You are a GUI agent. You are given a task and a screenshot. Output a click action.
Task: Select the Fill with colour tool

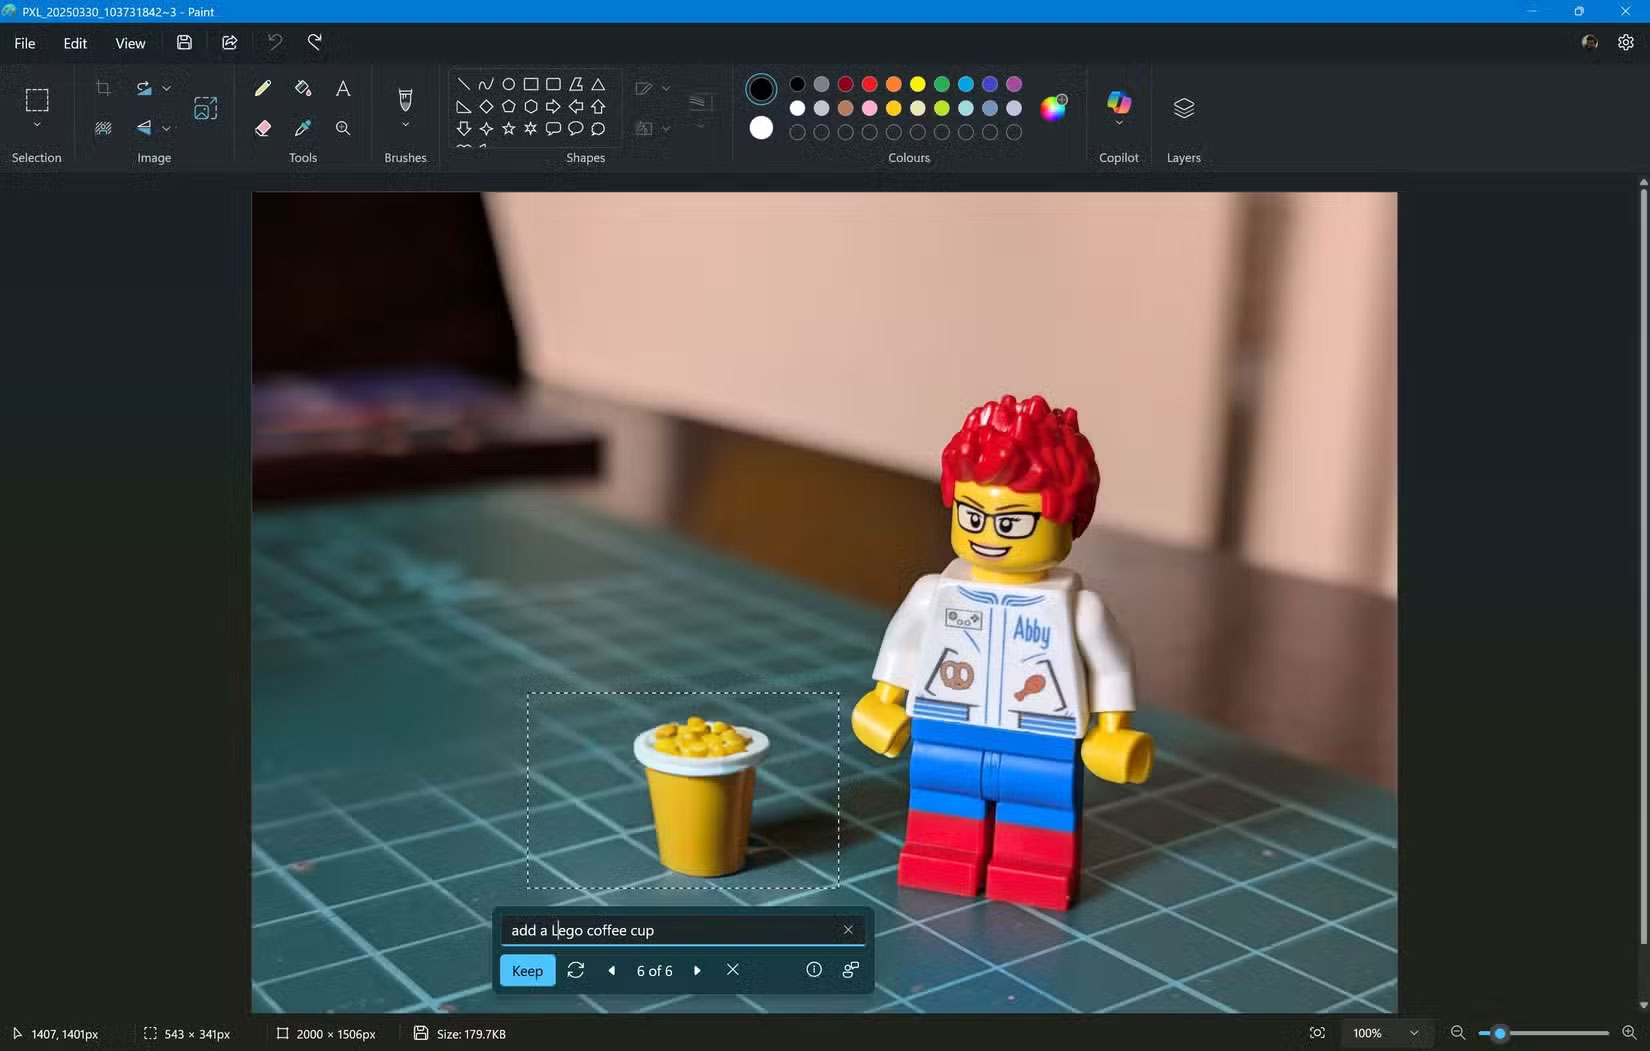point(302,88)
